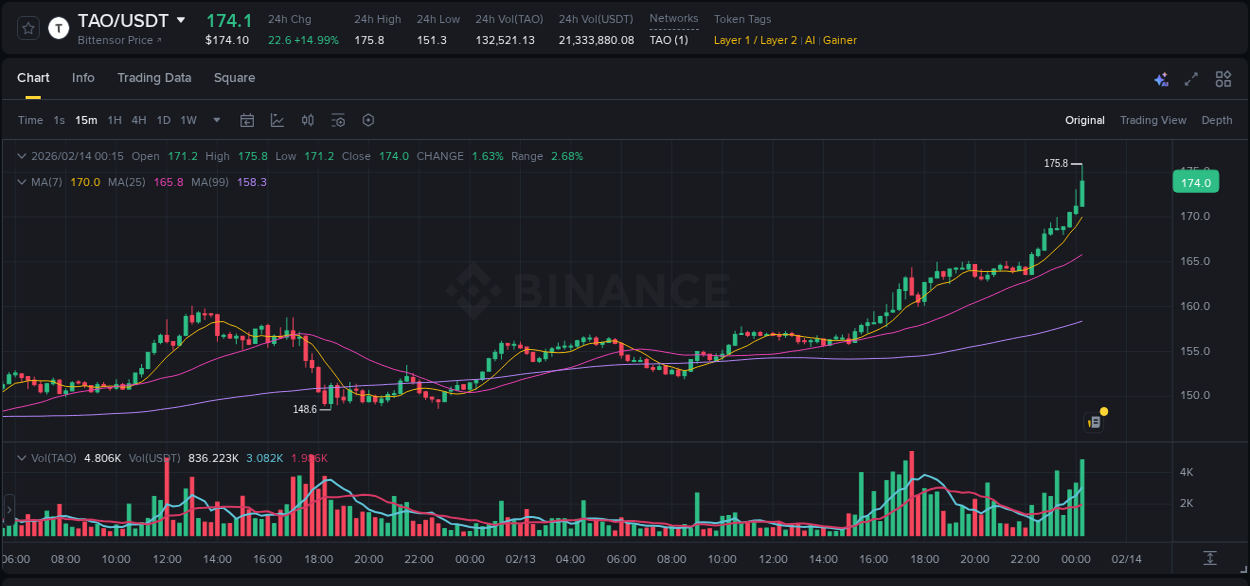Viewport: 1250px width, 586px height.
Task: Select the Gainer token tag
Action: (838, 40)
